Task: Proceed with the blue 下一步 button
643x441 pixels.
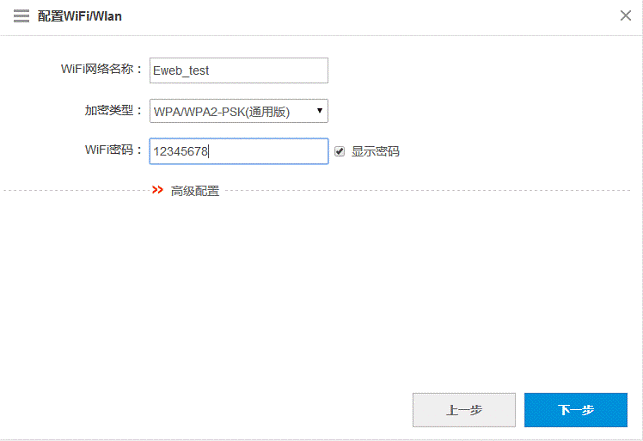Action: coord(575,410)
